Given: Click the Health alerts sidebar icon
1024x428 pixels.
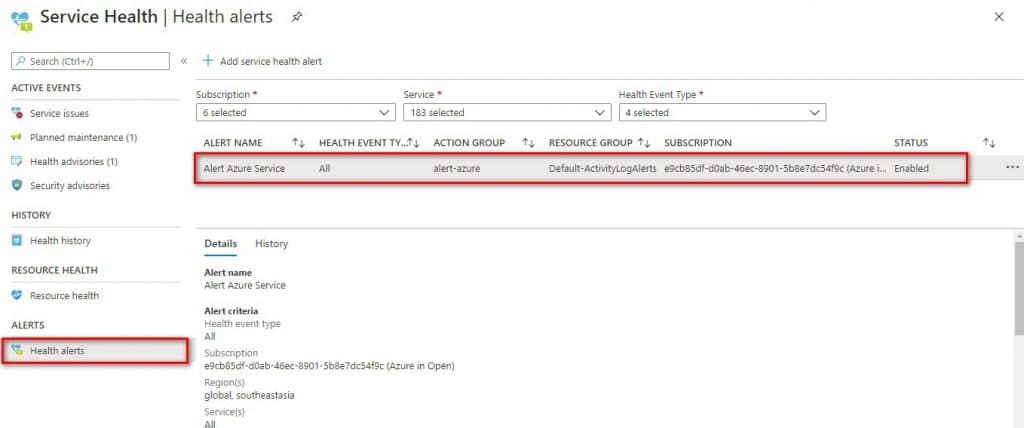Looking at the screenshot, I should (17, 350).
